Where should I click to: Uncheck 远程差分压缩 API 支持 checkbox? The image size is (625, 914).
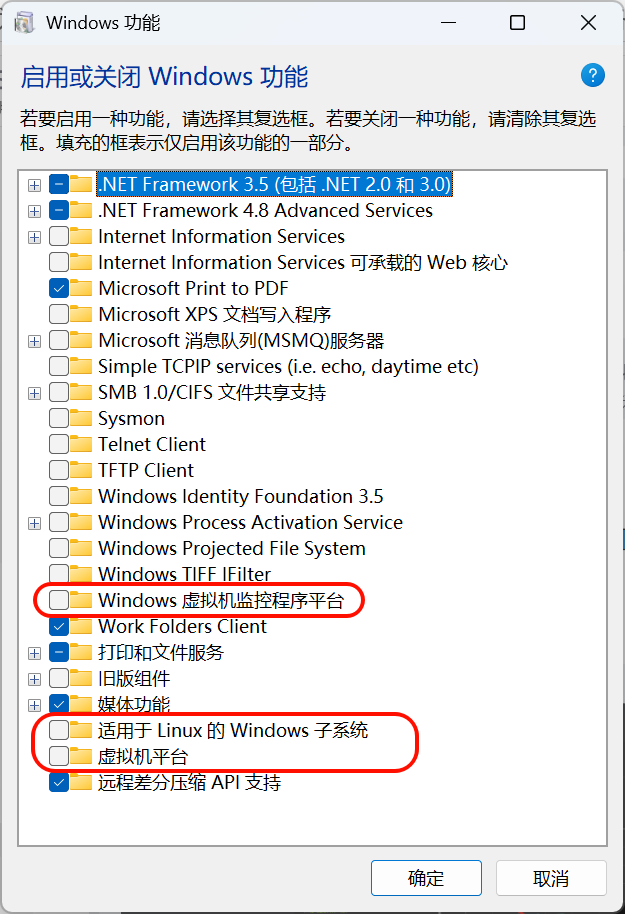coord(59,782)
